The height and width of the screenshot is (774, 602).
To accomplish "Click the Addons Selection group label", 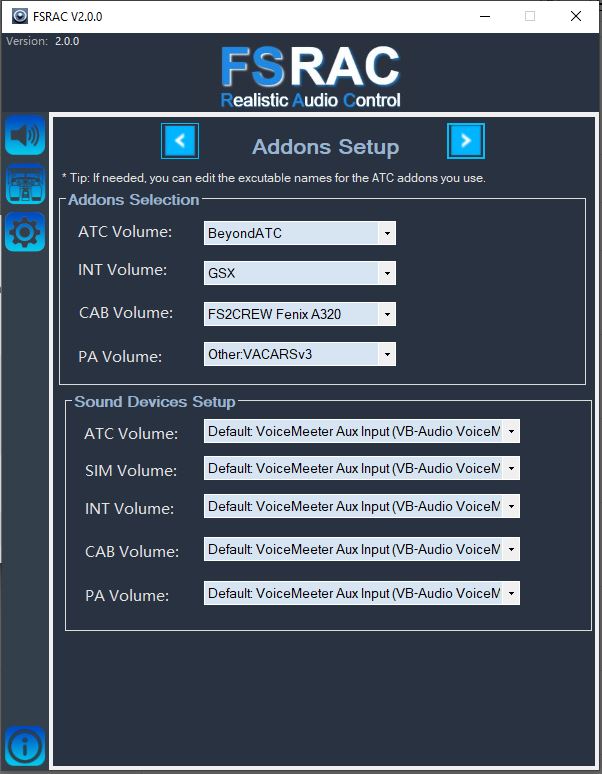I will (134, 199).
